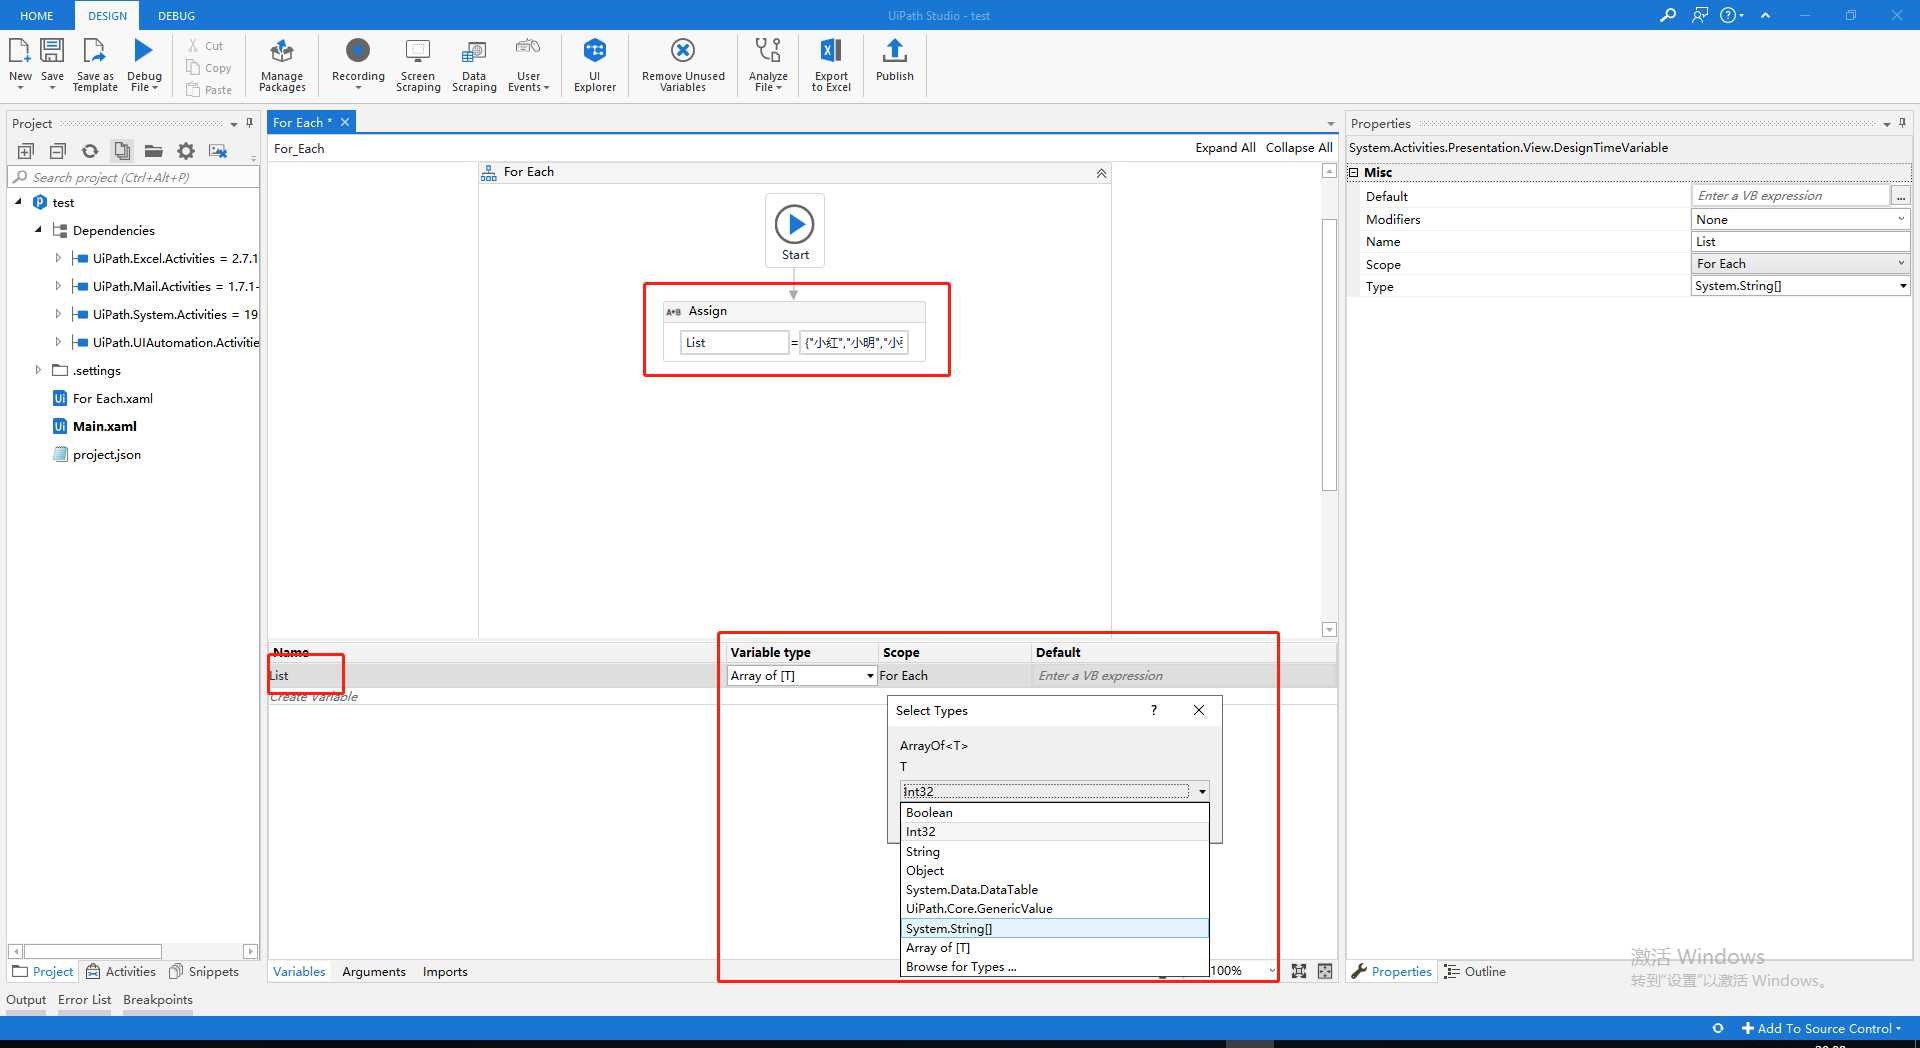Collapse the Misc properties section
The height and width of the screenshot is (1048, 1920).
coord(1354,172)
